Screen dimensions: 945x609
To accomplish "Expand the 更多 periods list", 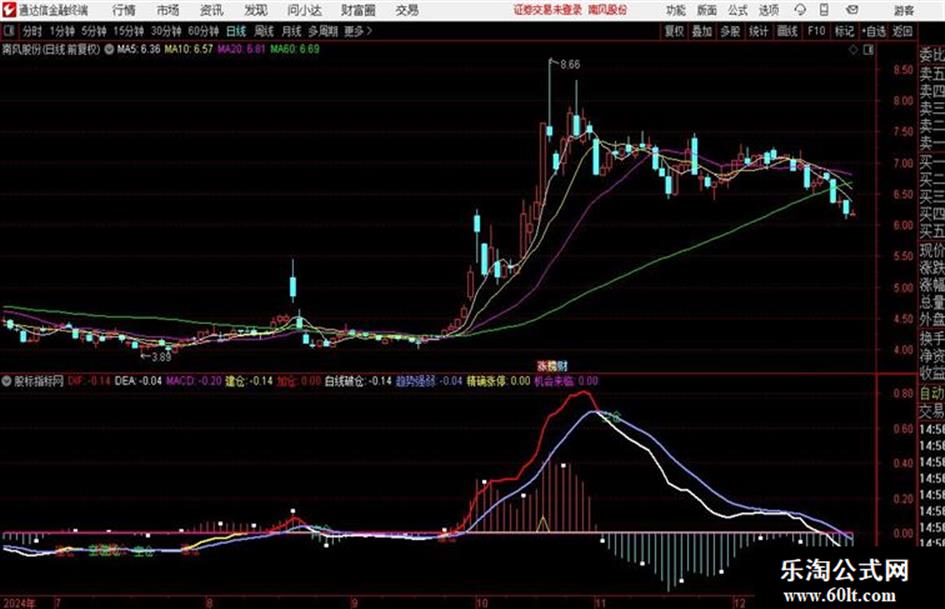I will (358, 31).
